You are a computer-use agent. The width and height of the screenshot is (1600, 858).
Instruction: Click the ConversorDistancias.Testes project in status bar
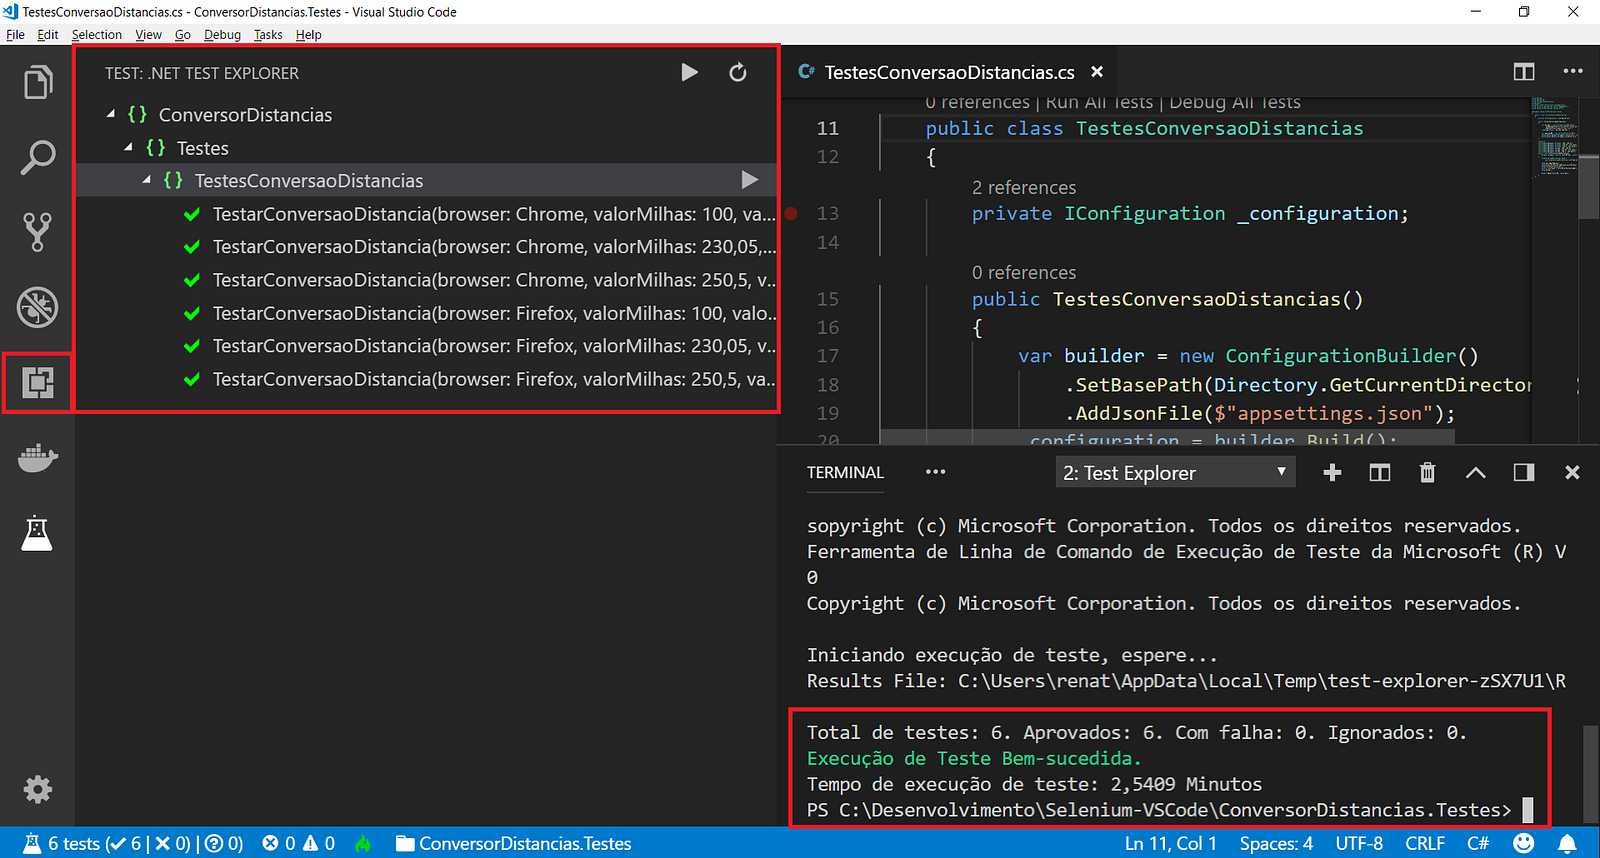pyautogui.click(x=513, y=843)
